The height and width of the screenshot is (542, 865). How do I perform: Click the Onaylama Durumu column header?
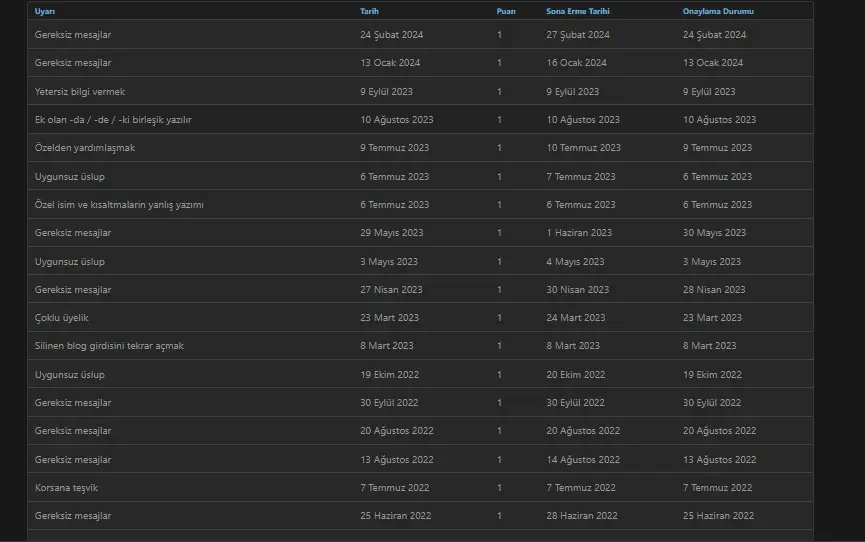(x=718, y=11)
